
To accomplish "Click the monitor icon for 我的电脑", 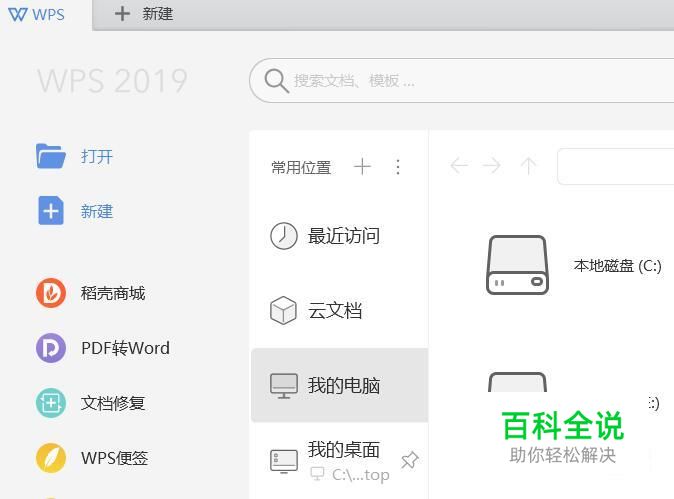I will click(x=283, y=386).
